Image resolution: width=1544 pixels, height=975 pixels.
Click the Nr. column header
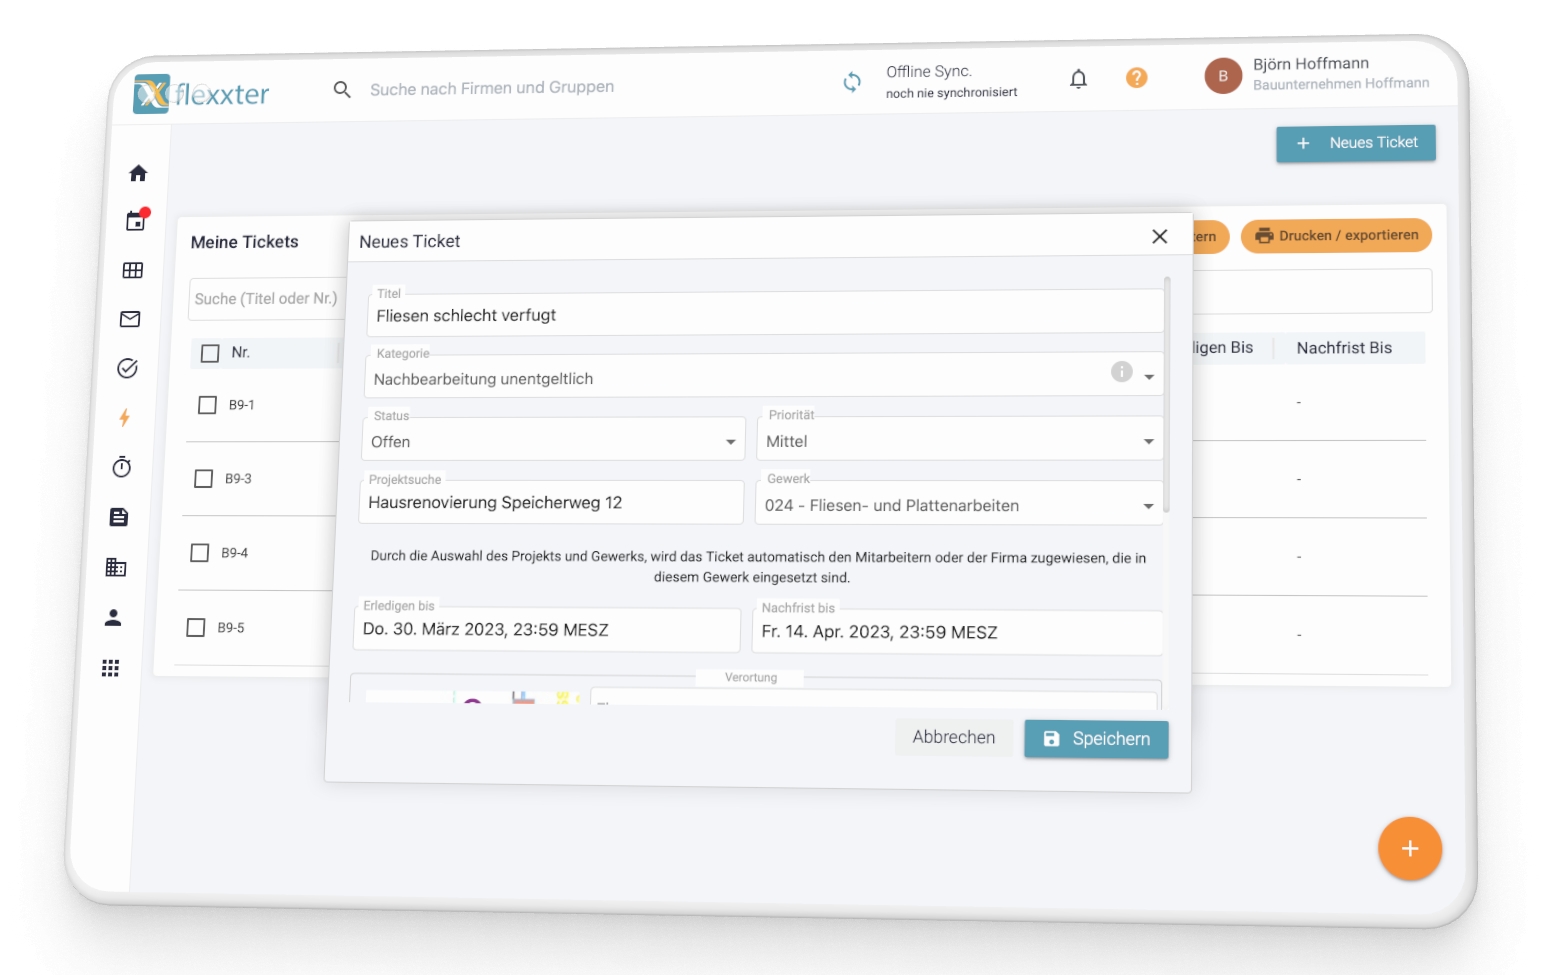pyautogui.click(x=241, y=352)
